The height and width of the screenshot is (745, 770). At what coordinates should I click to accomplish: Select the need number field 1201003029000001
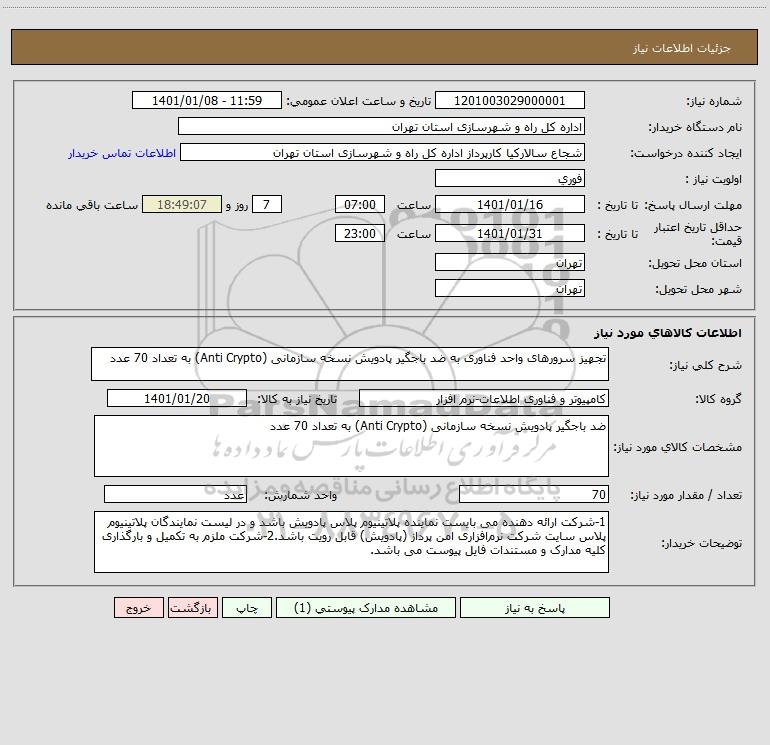pos(510,101)
